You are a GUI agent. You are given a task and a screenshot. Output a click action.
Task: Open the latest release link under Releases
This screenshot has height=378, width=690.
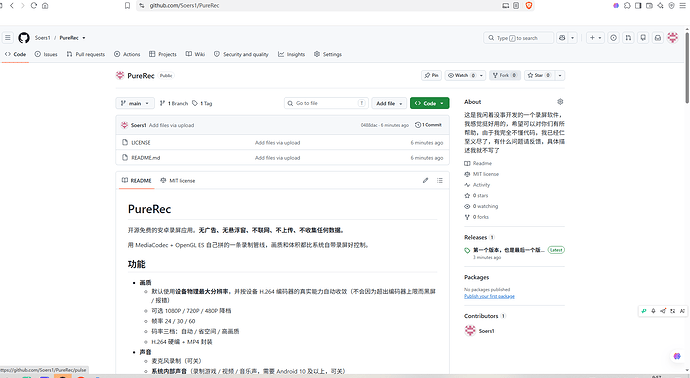coord(509,250)
